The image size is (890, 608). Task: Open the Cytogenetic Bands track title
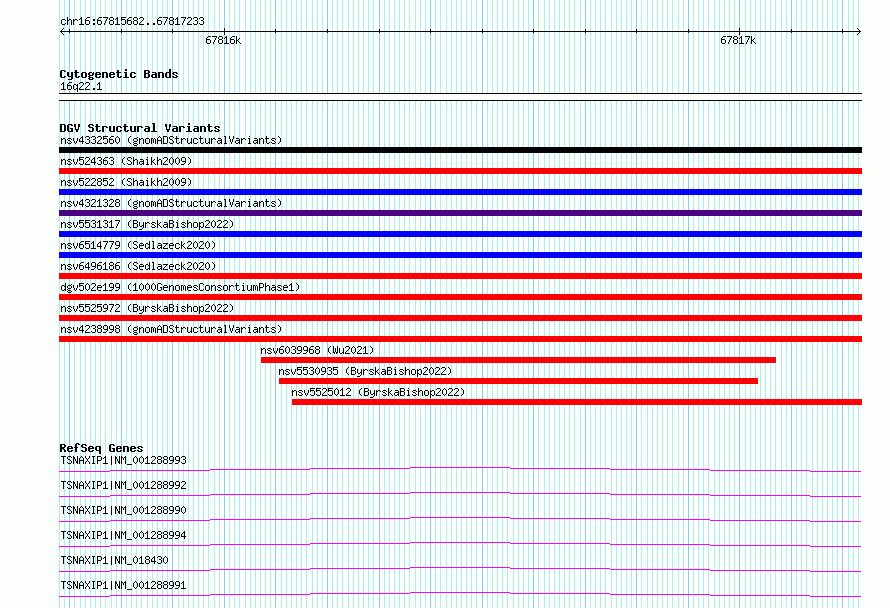click(x=119, y=74)
